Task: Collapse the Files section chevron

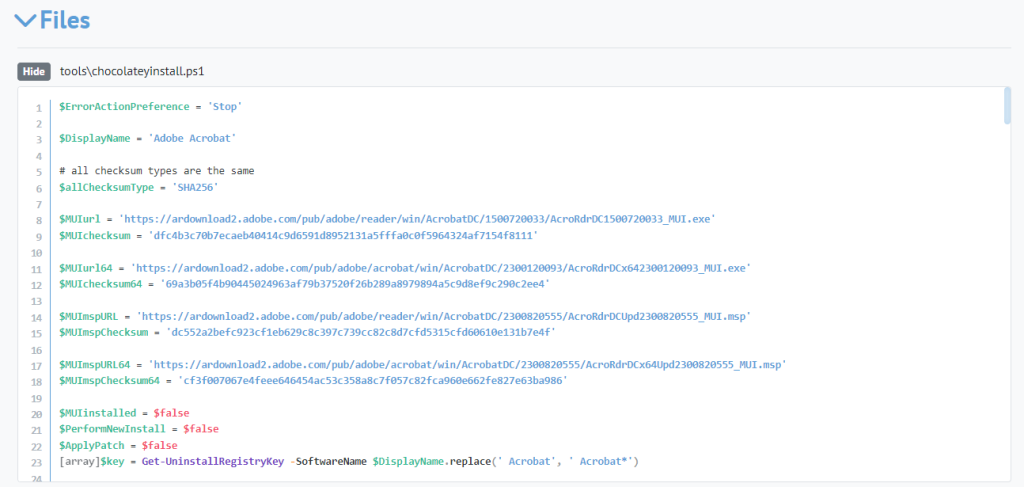Action: coord(25,20)
